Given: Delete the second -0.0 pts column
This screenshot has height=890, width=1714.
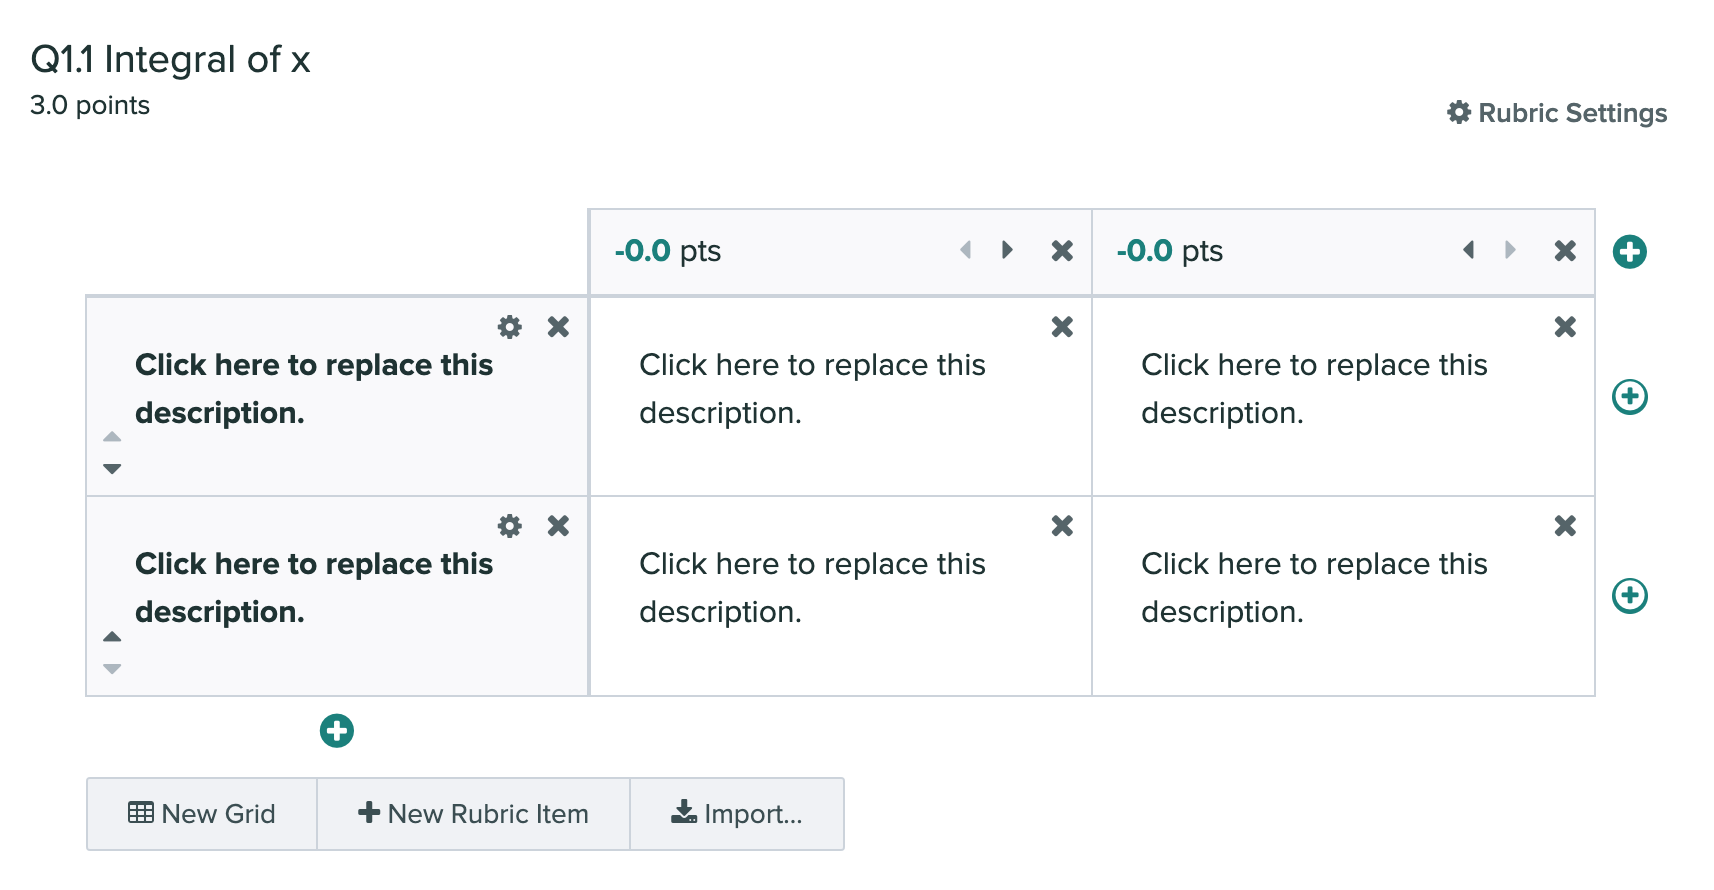Looking at the screenshot, I should click(x=1565, y=251).
